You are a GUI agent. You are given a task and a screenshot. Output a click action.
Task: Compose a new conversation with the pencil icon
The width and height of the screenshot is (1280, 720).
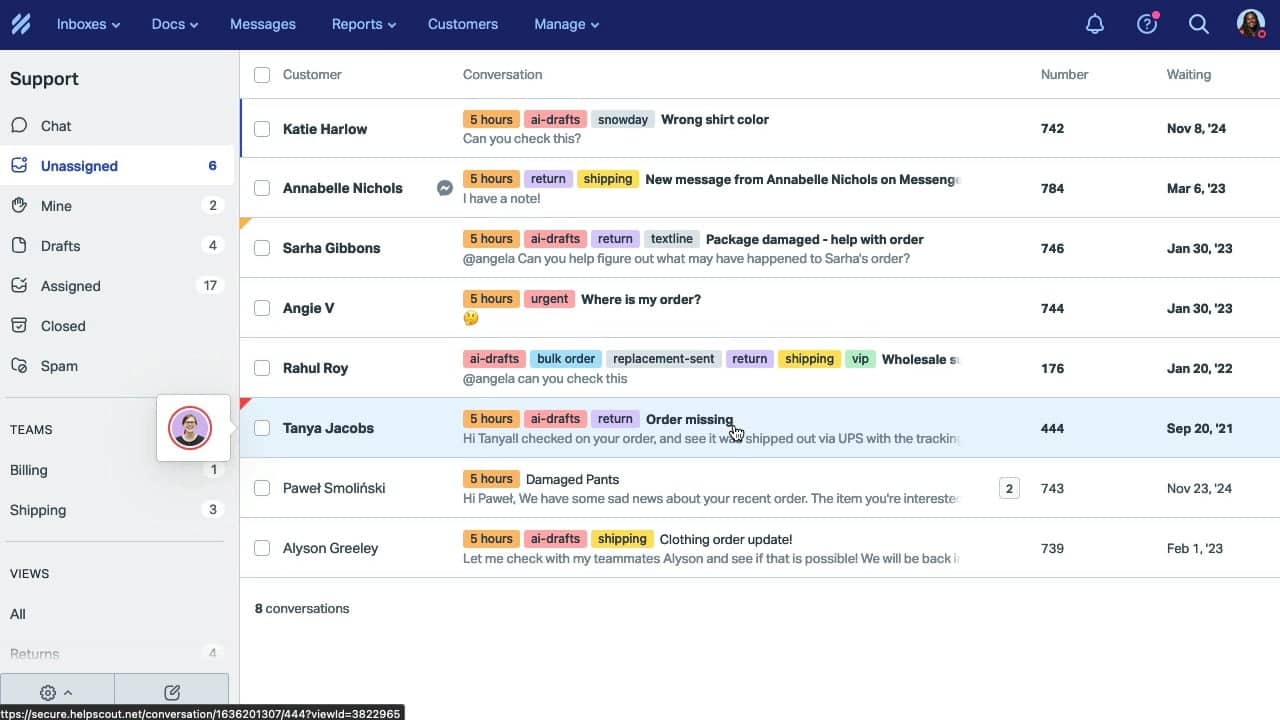click(x=171, y=691)
